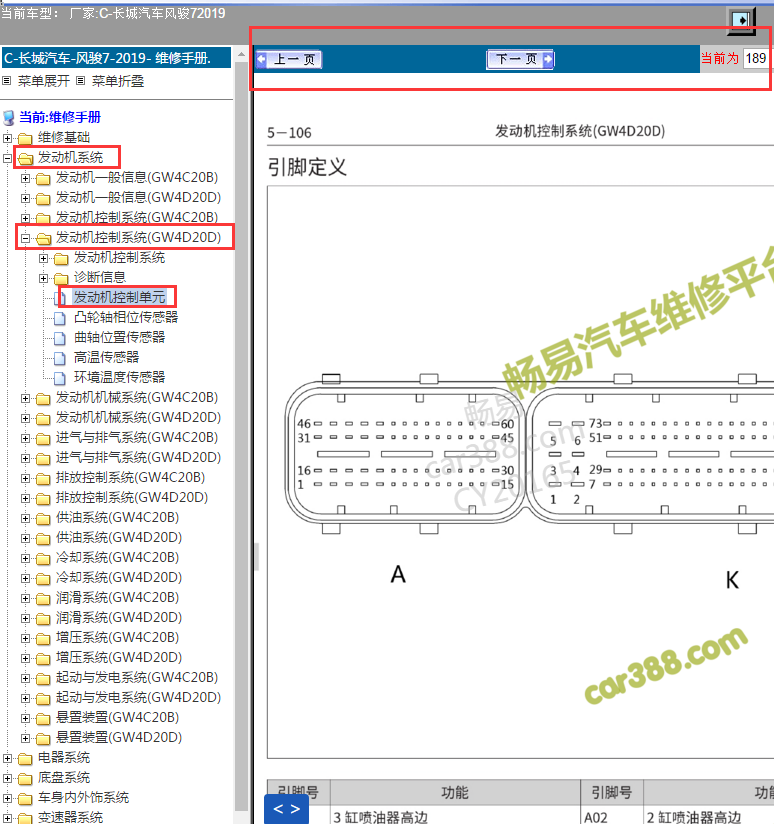The image size is (774, 824).
Task: Click folder icon of 发动机控制系统 subfolder
Action: pyautogui.click(x=61, y=259)
